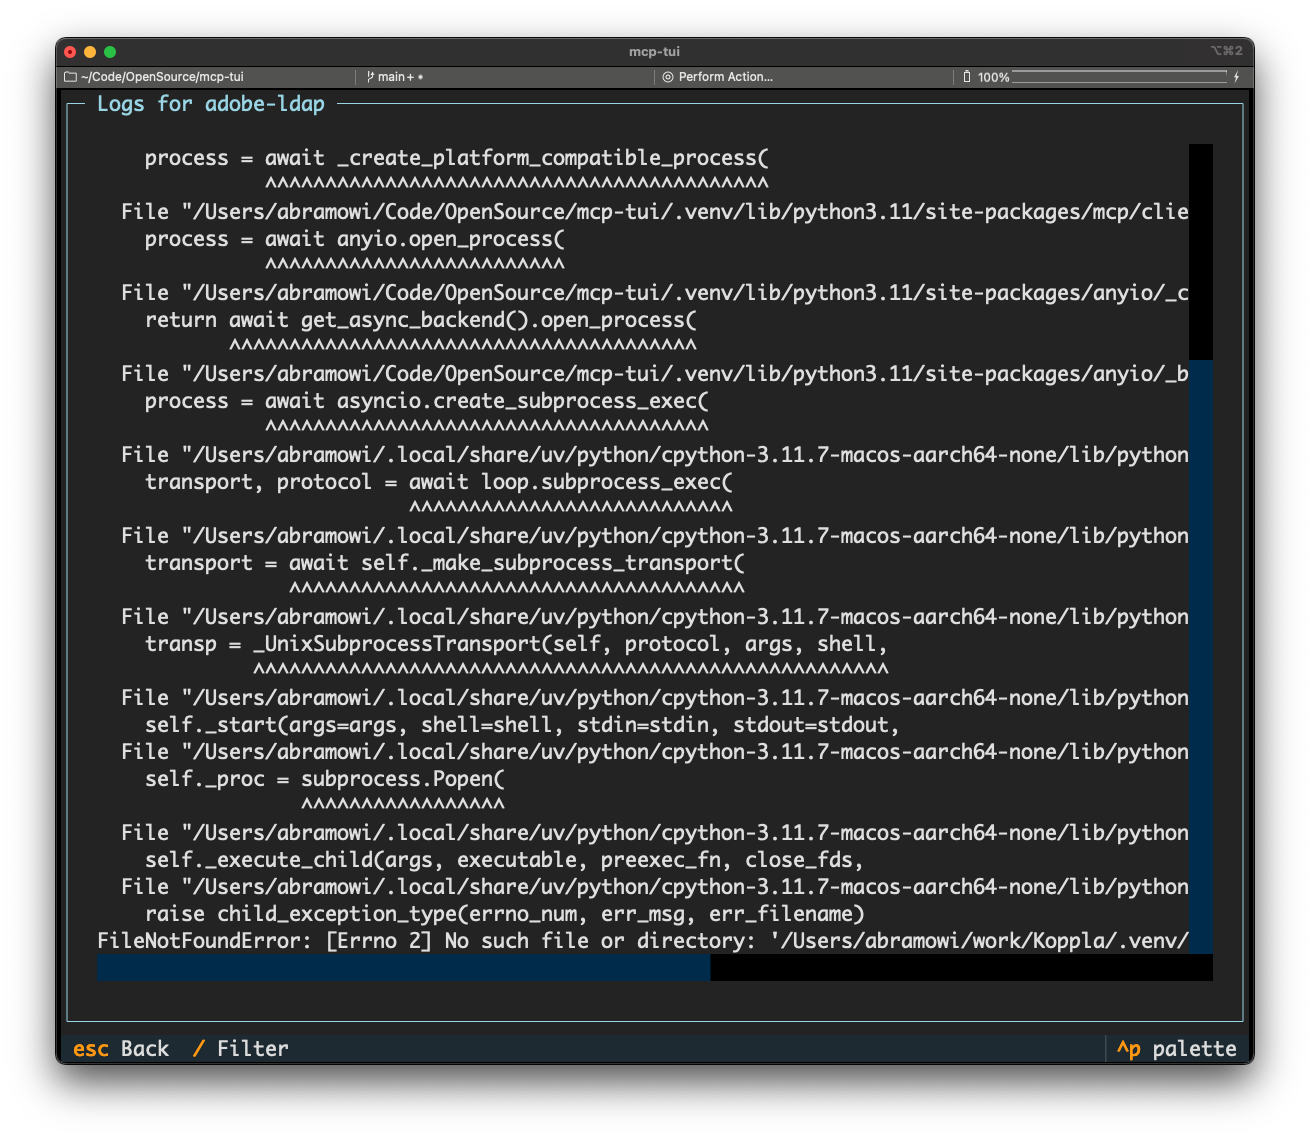Click Back in the bottom status bar
Image resolution: width=1310 pixels, height=1138 pixels.
tap(144, 1048)
